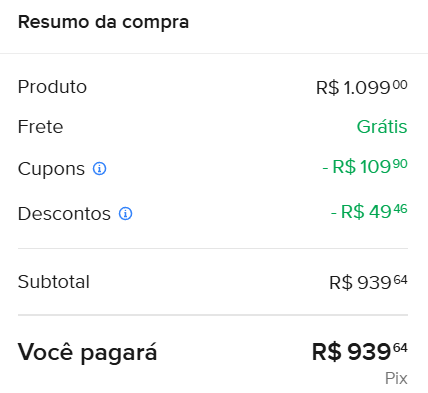This screenshot has width=428, height=393.
Task: Click the Você pagará label
Action: tap(87, 353)
